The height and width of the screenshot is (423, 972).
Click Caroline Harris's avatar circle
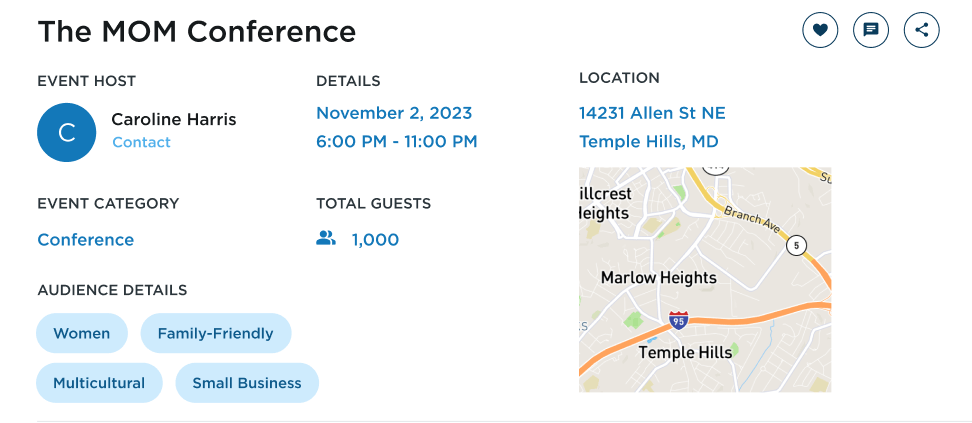66,132
